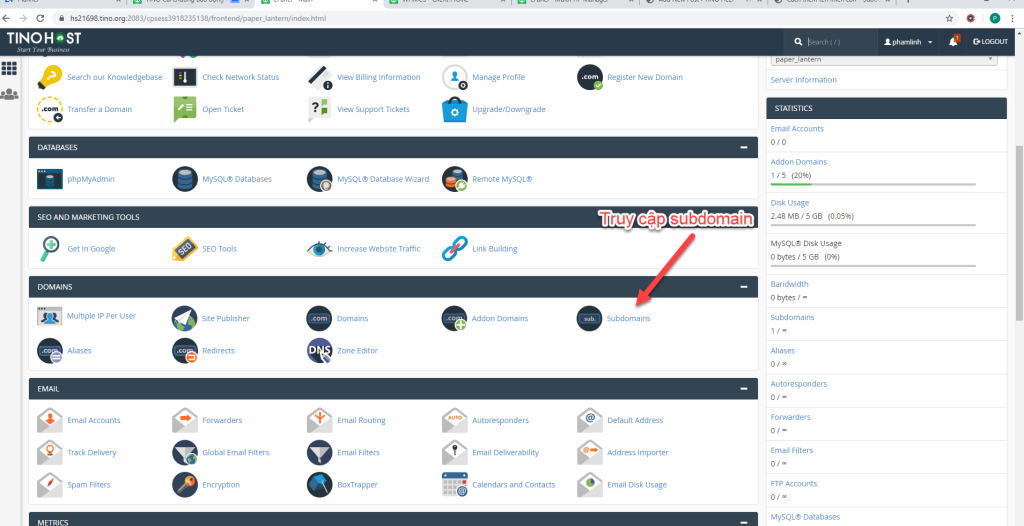The image size is (1024, 526).
Task: Open Track Delivery icon
Action: (50, 452)
